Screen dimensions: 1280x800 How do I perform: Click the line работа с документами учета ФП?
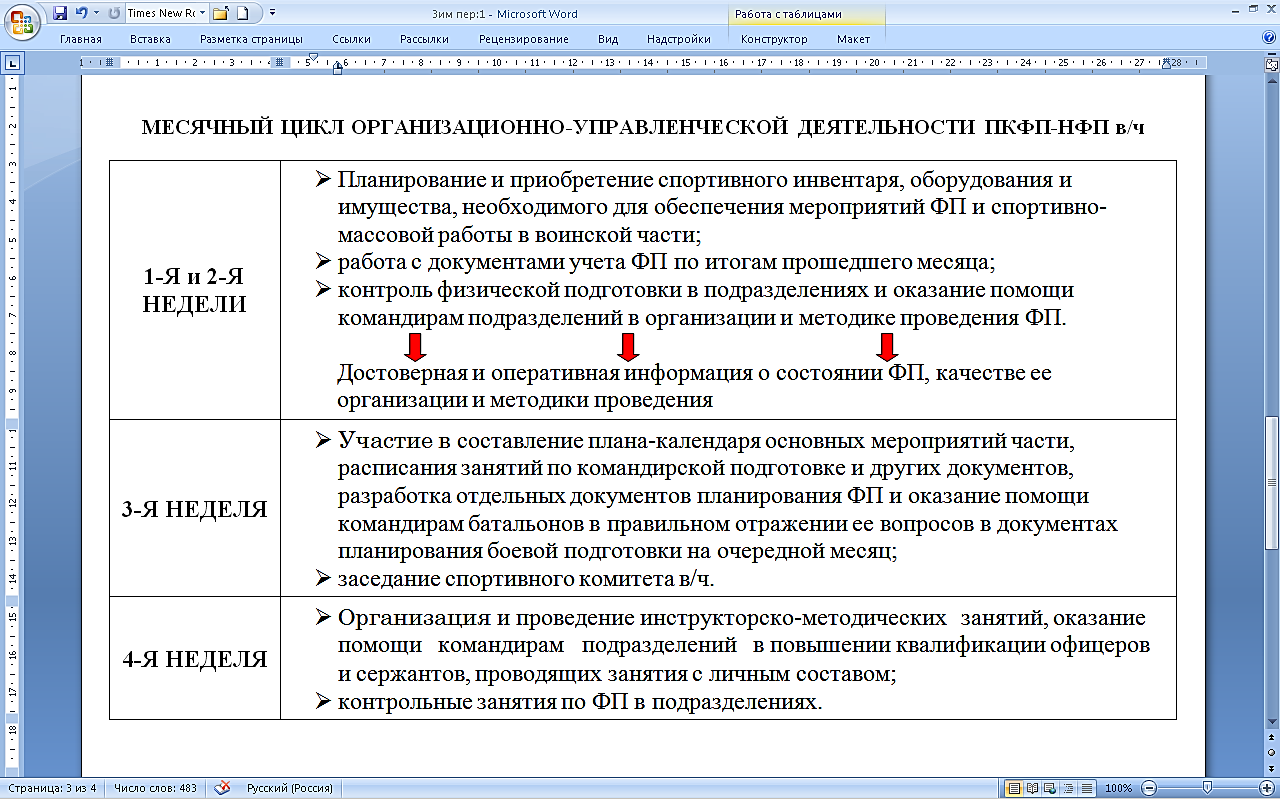664,263
